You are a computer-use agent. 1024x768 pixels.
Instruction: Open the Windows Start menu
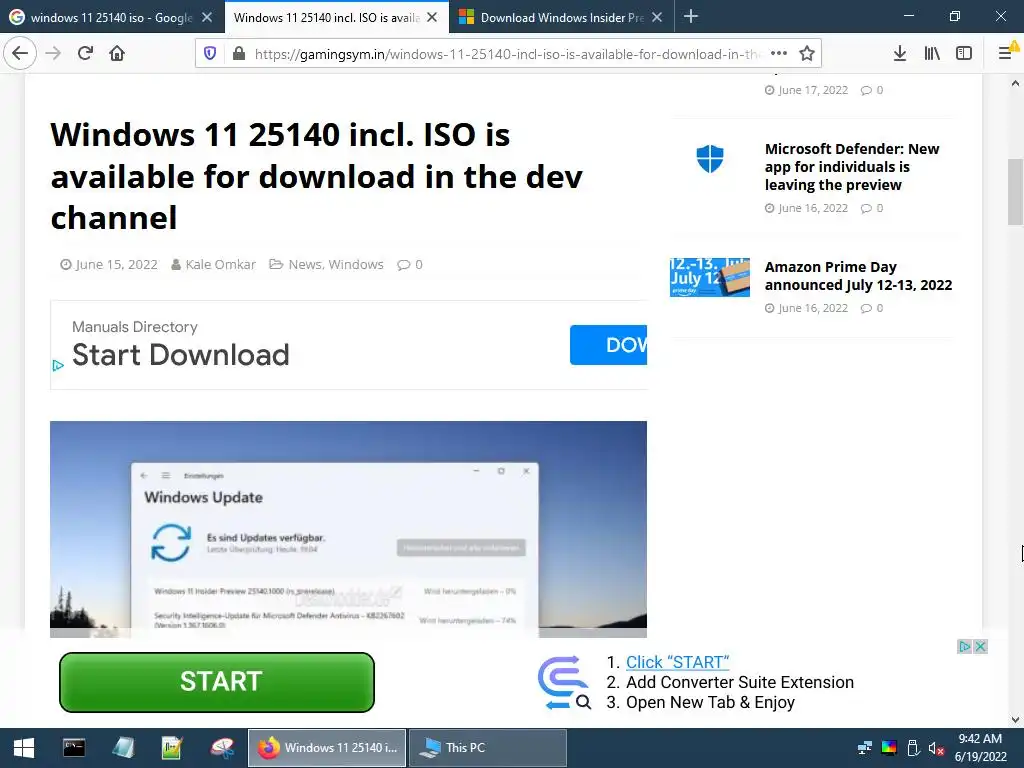24,748
